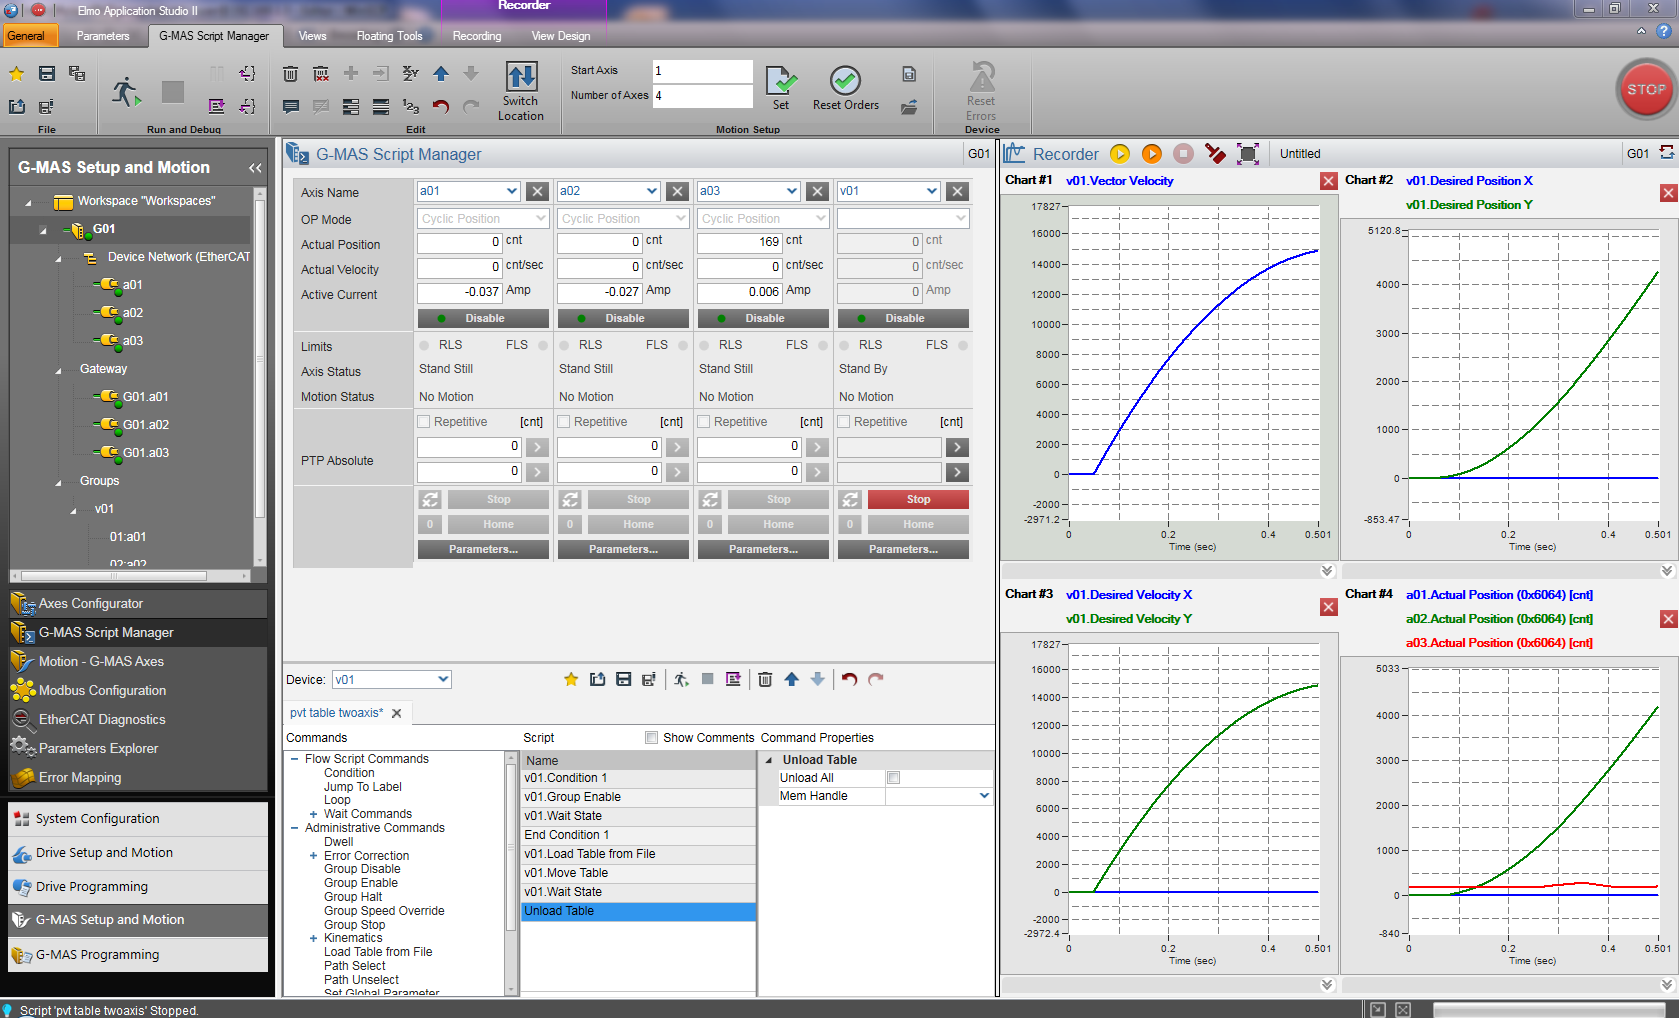Toggle Repetitive checkbox for axis a03
Image resolution: width=1679 pixels, height=1018 pixels.
point(703,422)
